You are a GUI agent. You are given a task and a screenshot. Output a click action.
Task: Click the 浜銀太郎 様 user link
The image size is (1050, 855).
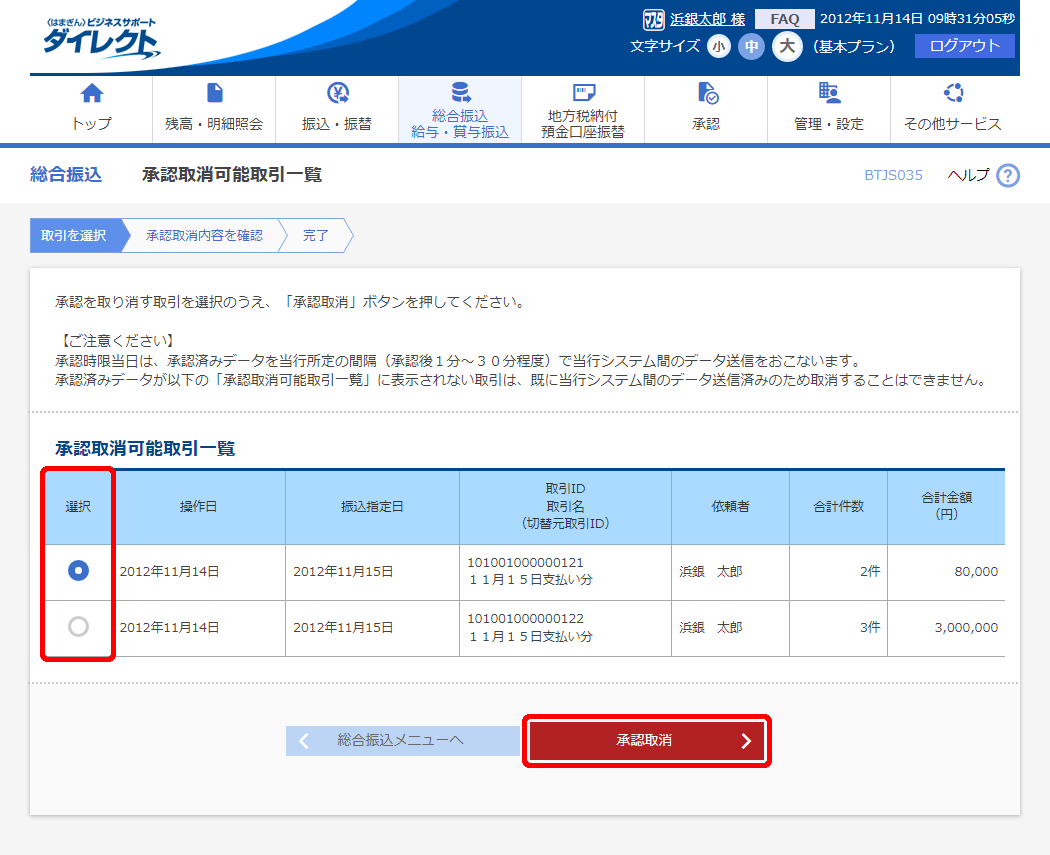(707, 19)
